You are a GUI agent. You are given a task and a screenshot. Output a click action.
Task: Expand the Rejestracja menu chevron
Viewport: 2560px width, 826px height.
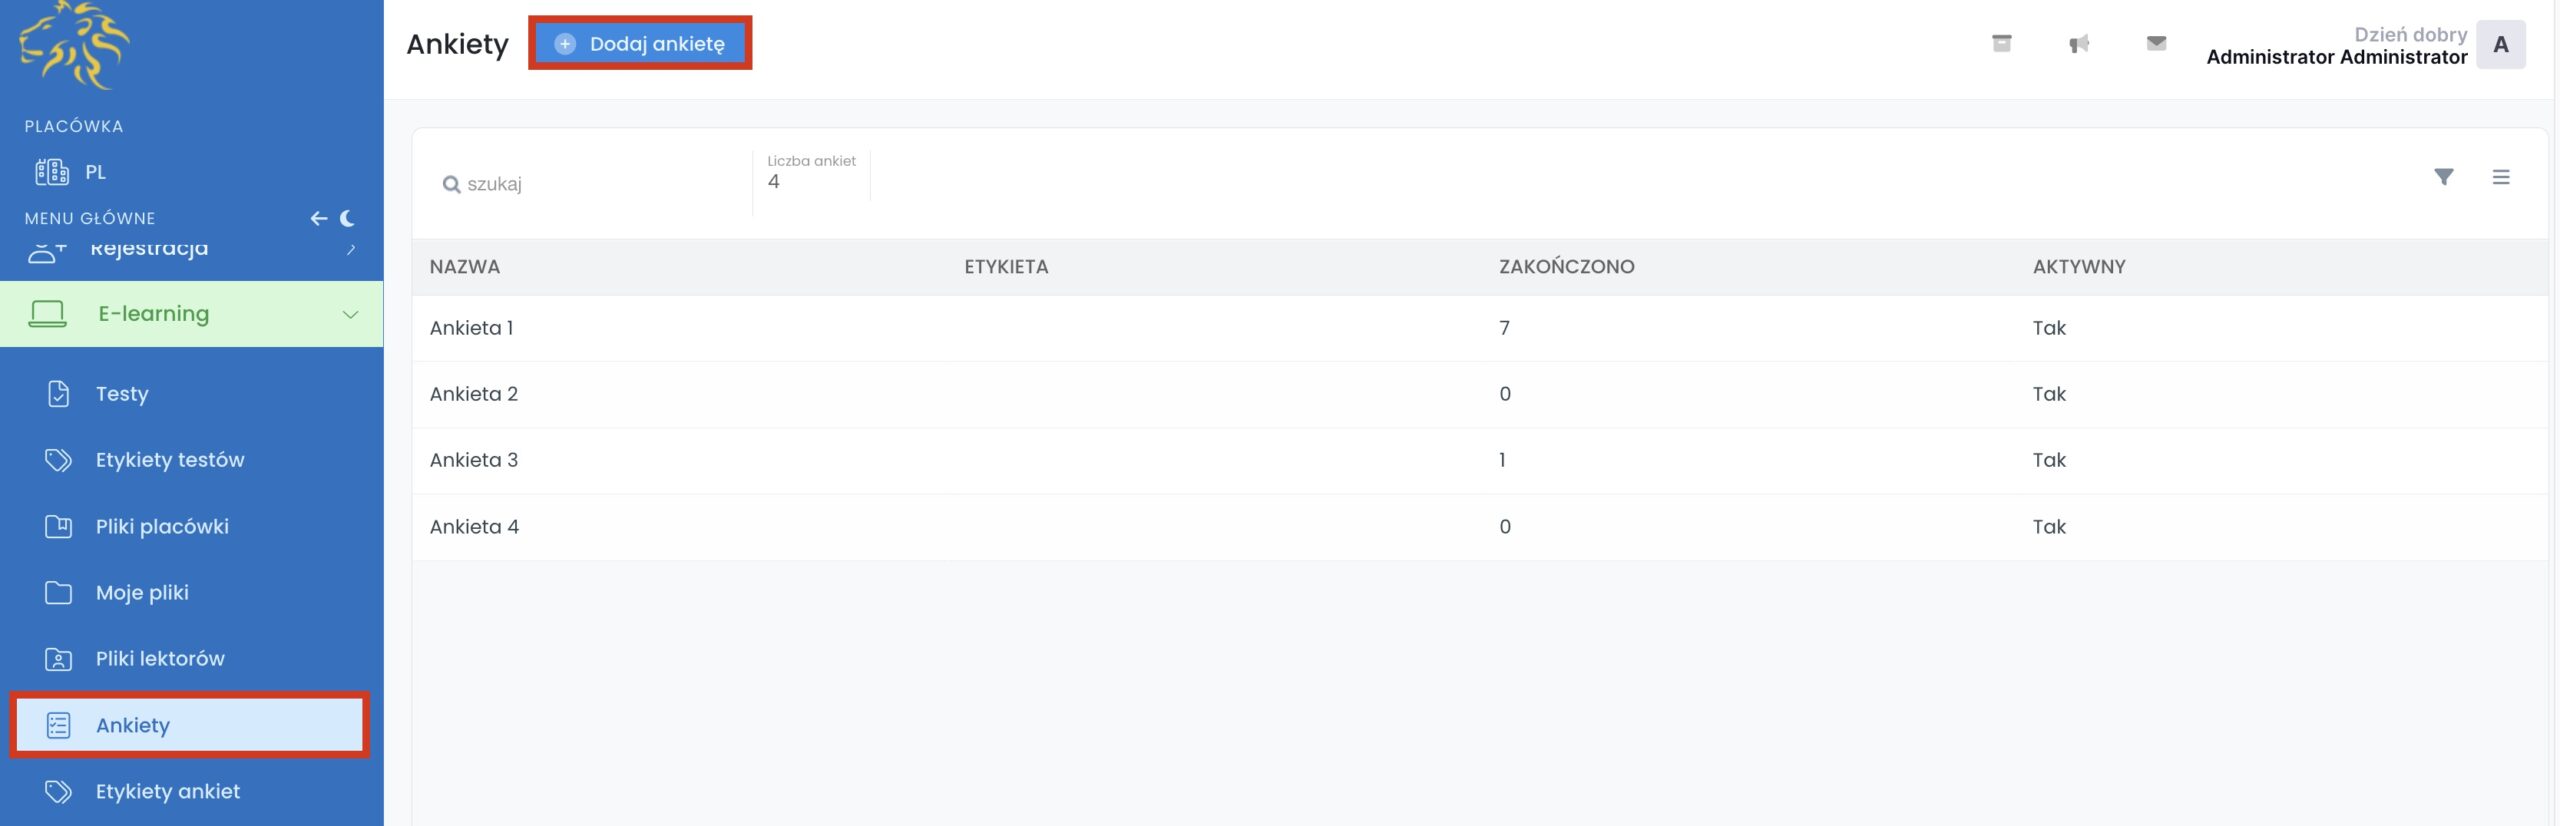[x=351, y=249]
